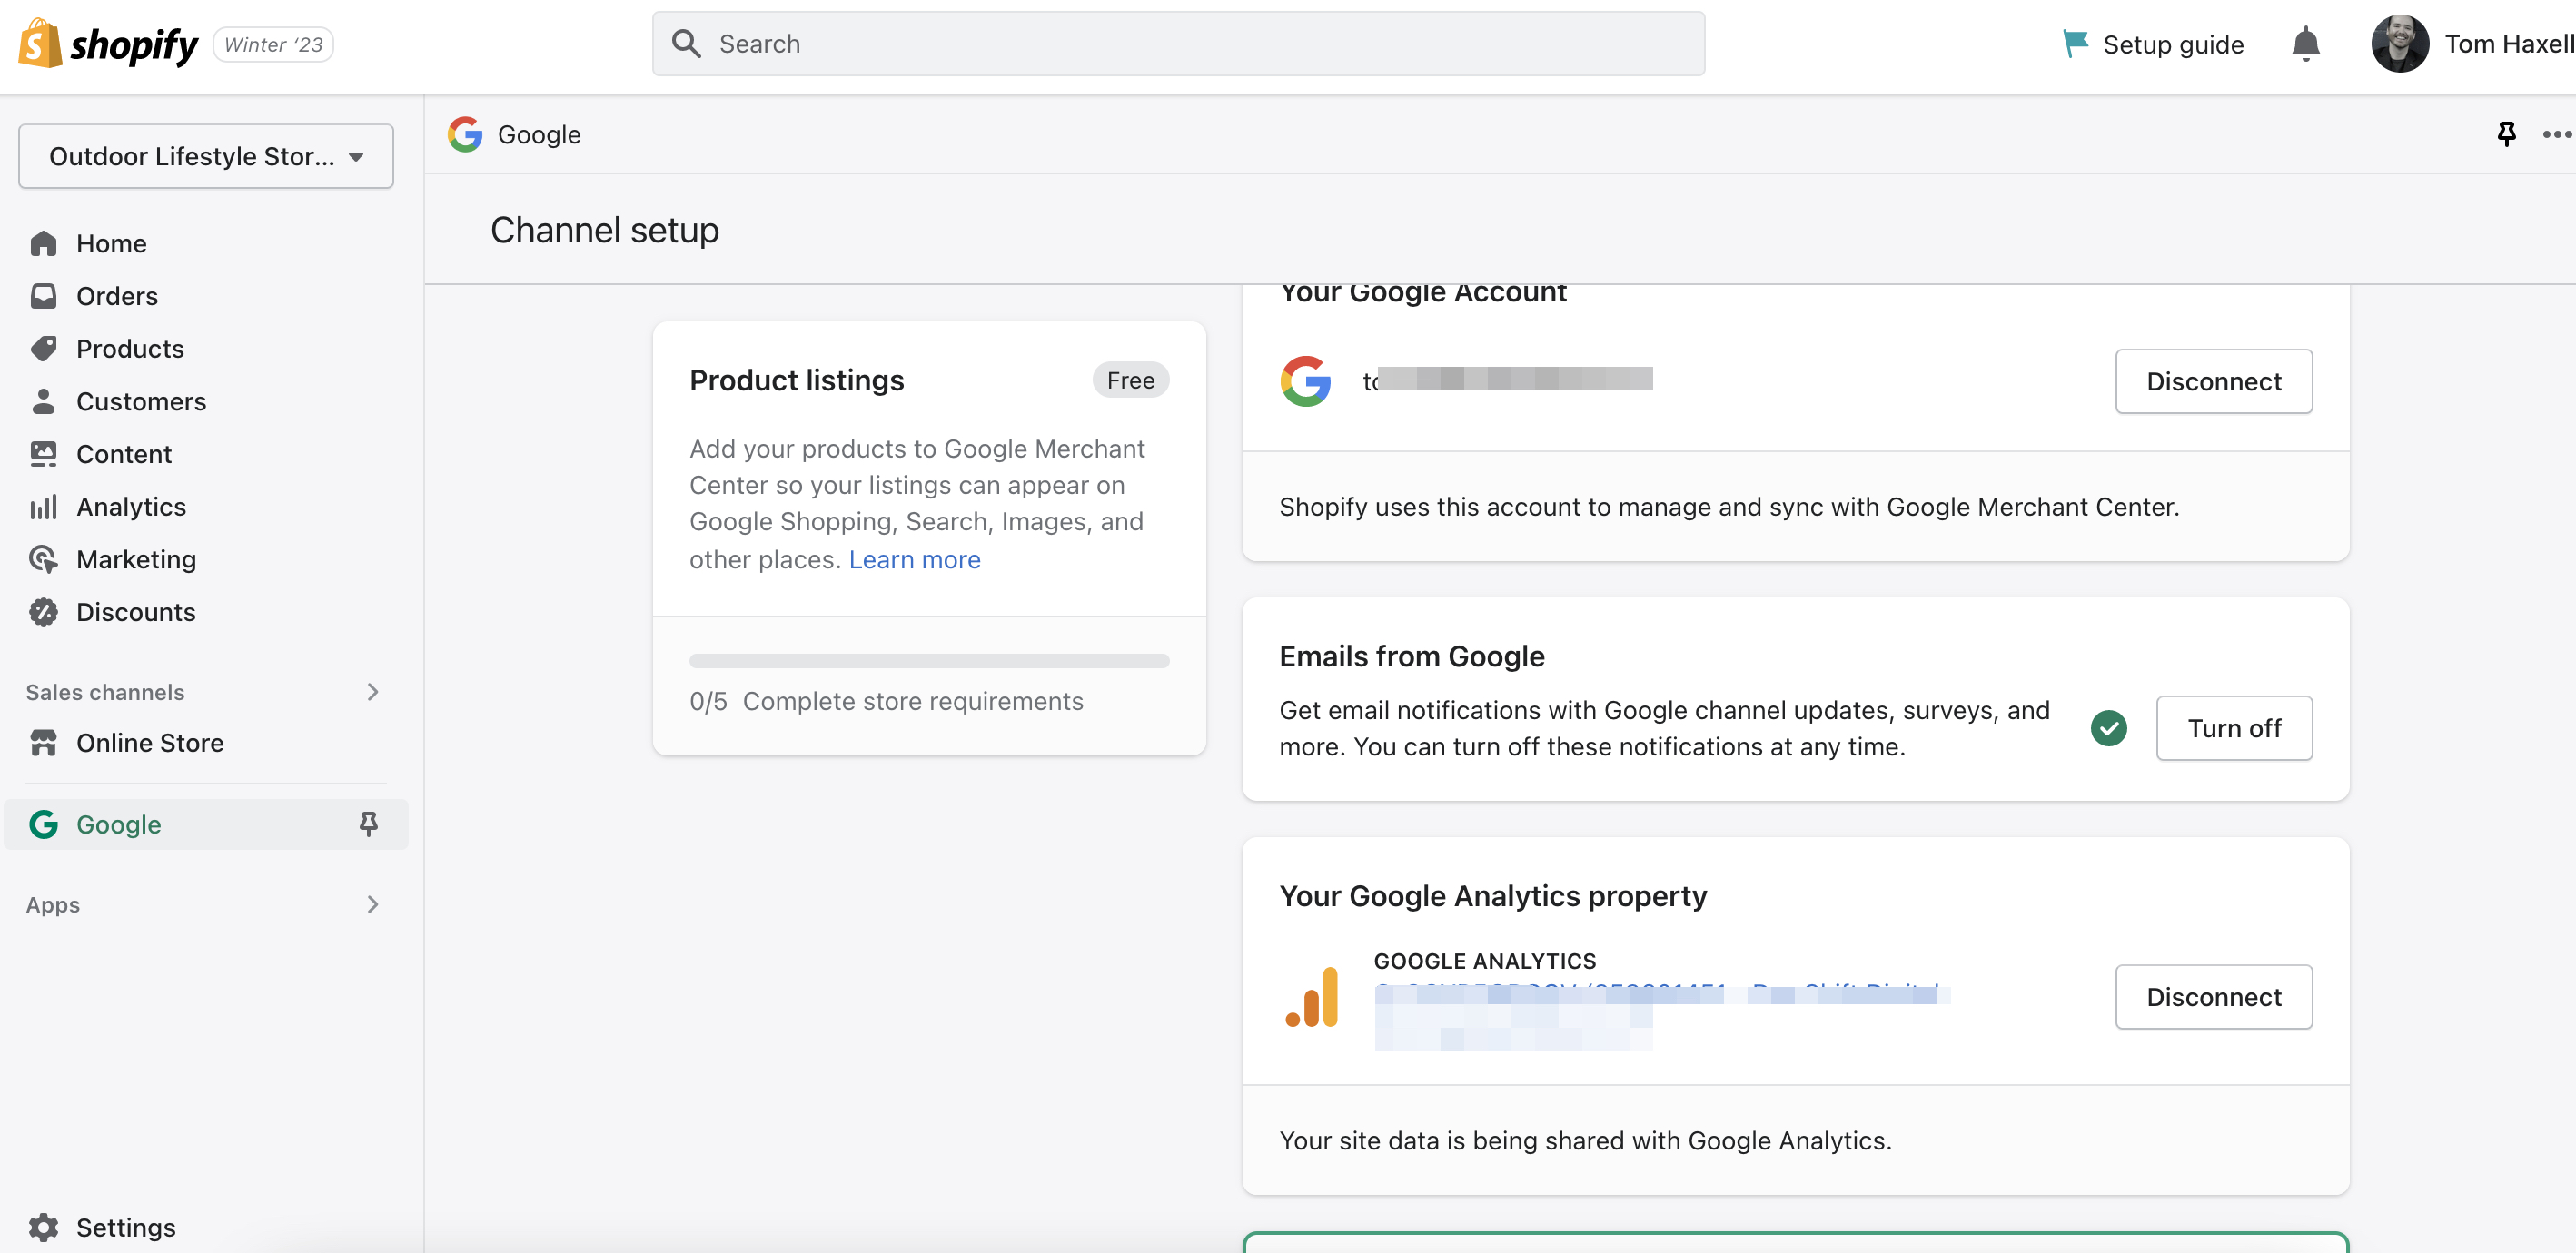Click the Apps heading in sidebar
The height and width of the screenshot is (1253, 2576).
tap(53, 905)
